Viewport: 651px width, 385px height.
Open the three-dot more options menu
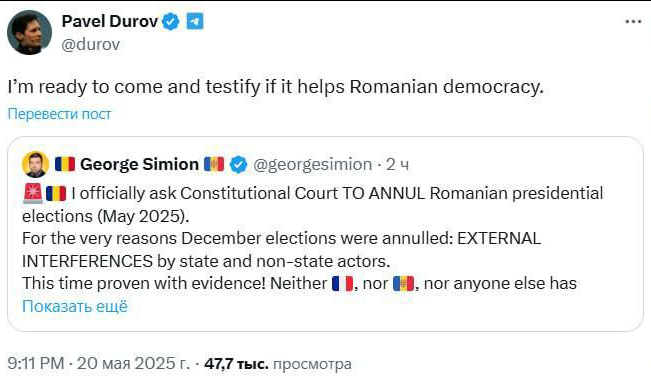(633, 22)
